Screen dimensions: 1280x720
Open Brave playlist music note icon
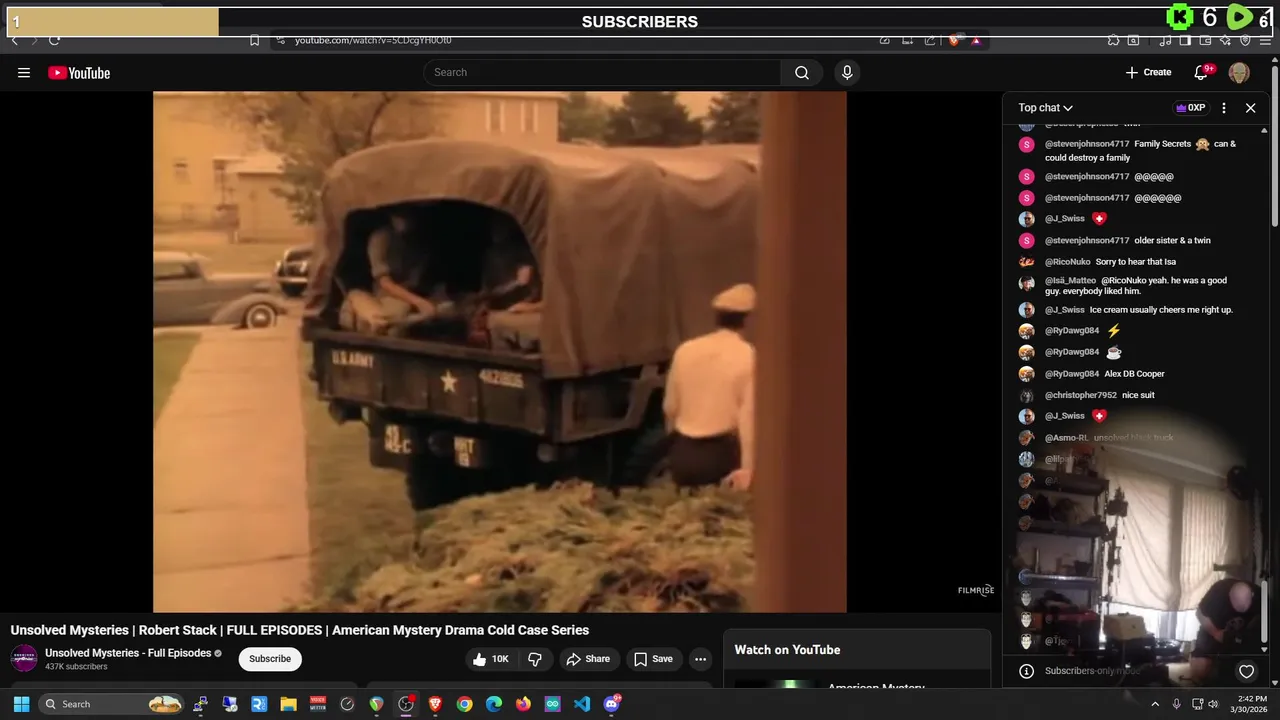1165,41
